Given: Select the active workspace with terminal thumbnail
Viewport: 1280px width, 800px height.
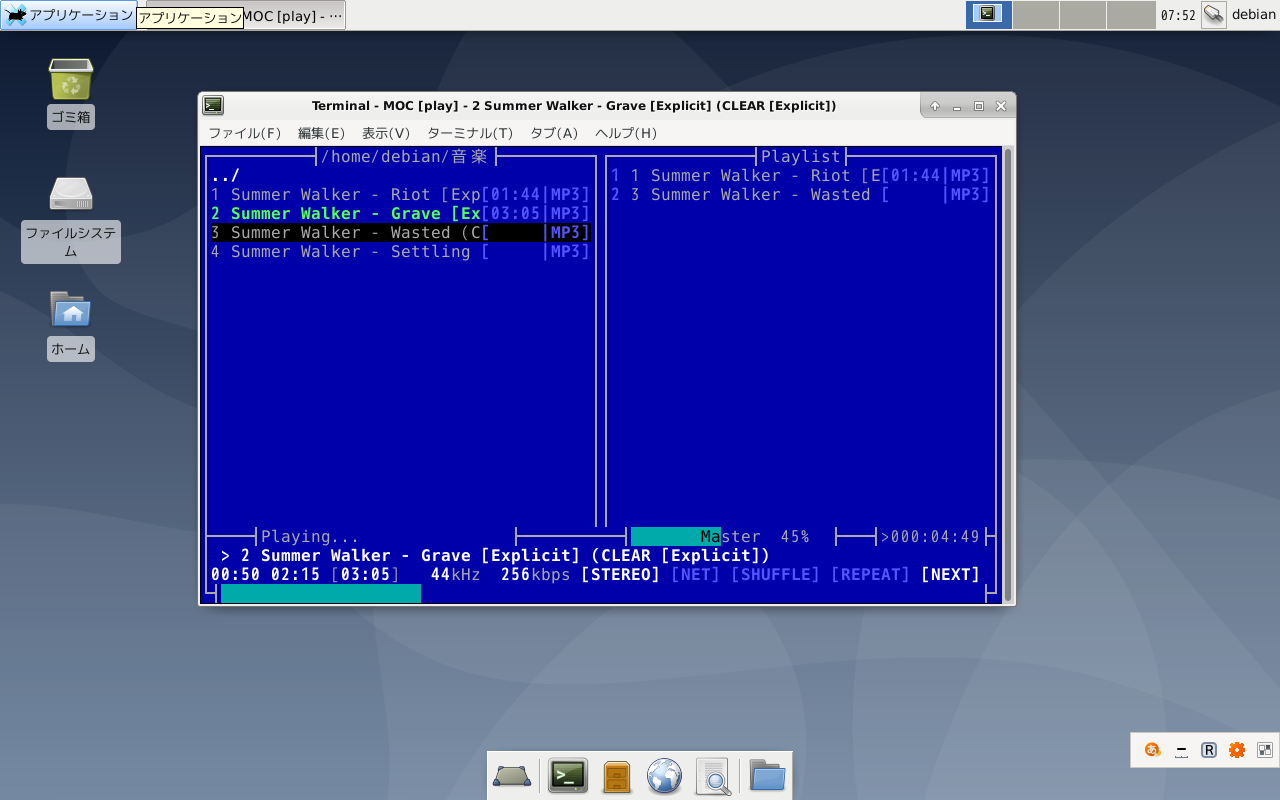Looking at the screenshot, I should click(x=989, y=14).
